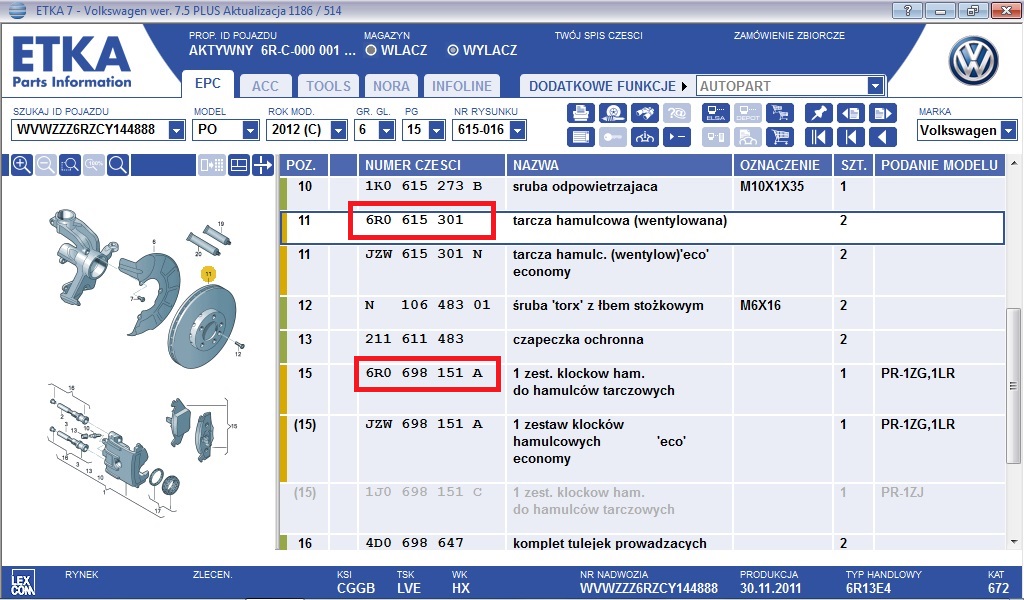Click the zoom region selection magnifier
This screenshot has height=600, width=1024.
[x=70, y=165]
